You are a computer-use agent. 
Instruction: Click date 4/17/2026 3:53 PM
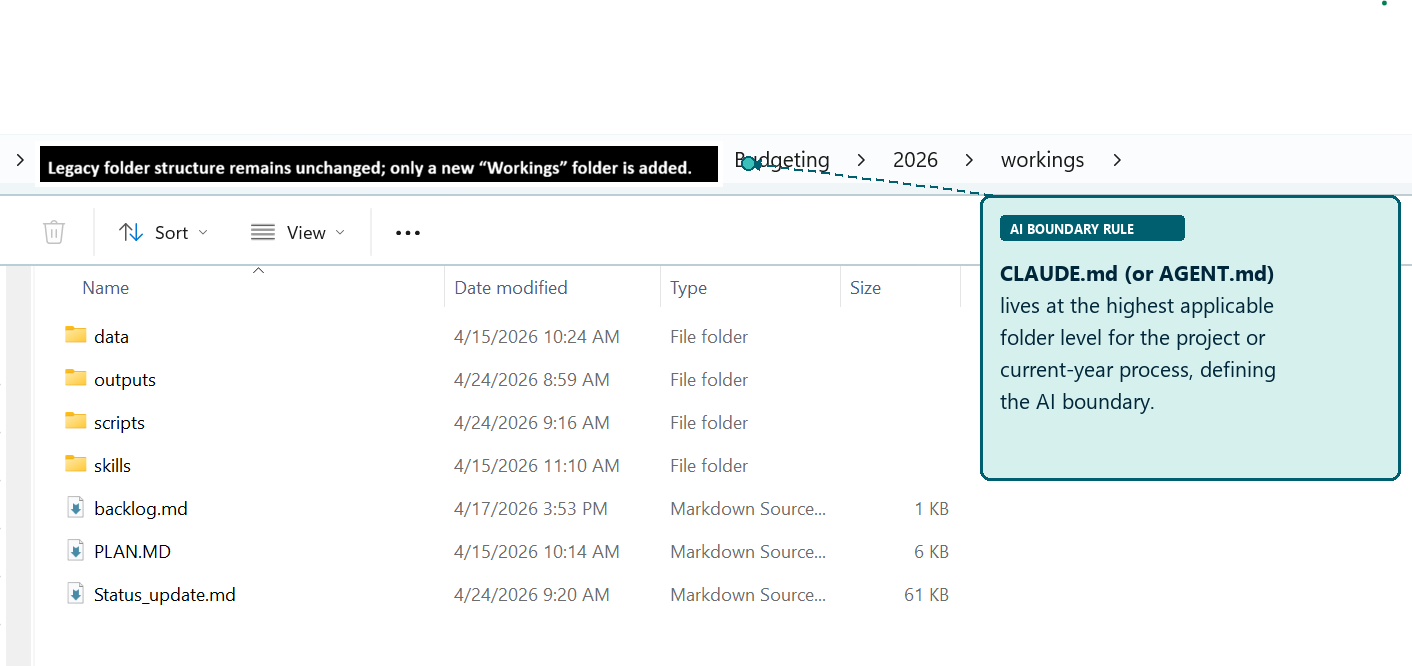(531, 509)
